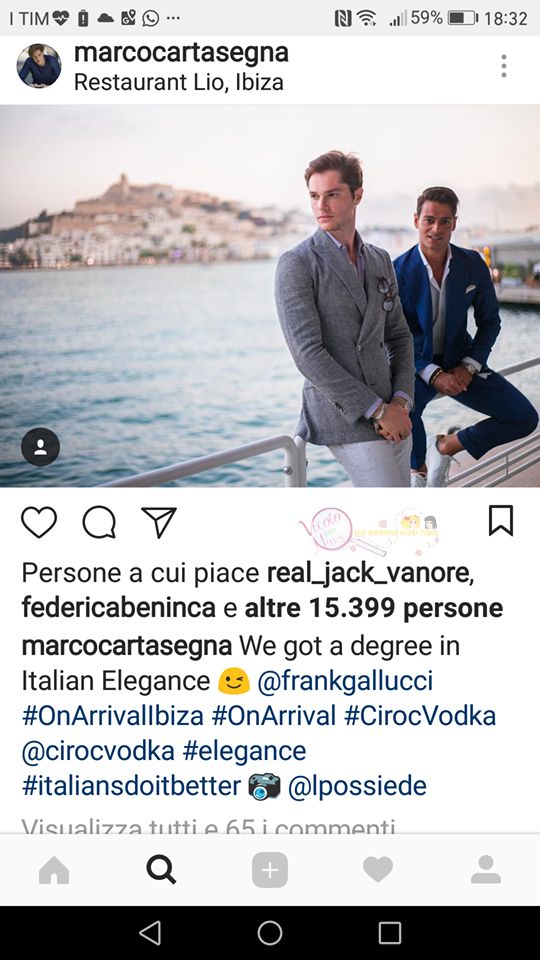The image size is (540, 960).
Task: Open Restaurant Lio, Ibiza location
Action: (x=179, y=82)
